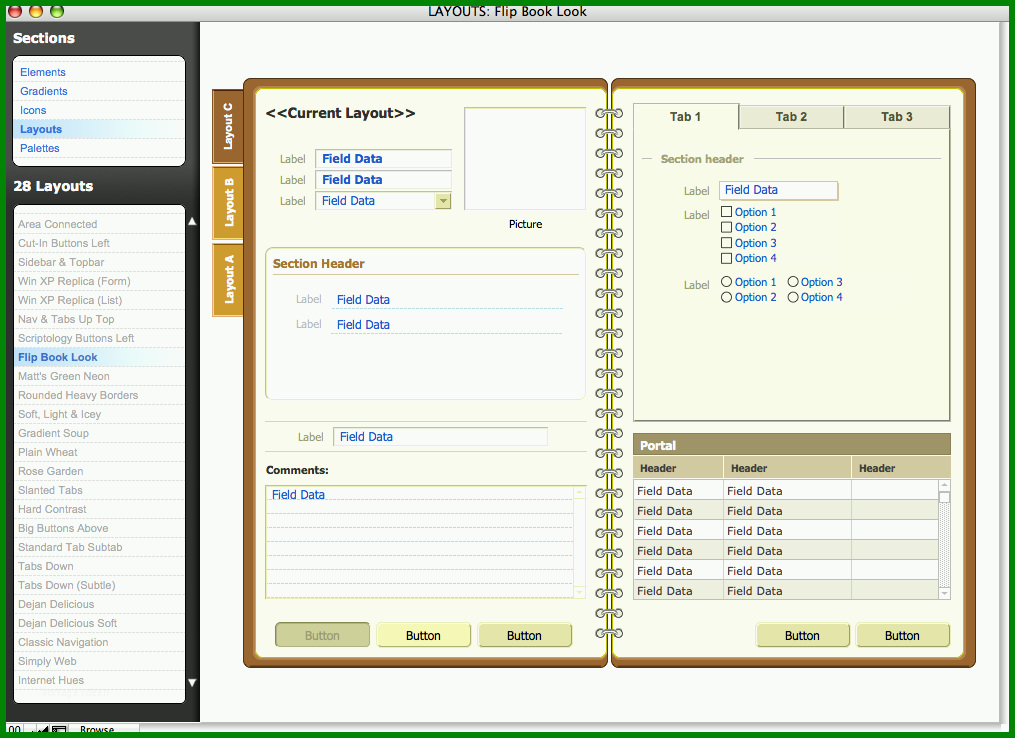This screenshot has height=738, width=1015.
Task: Select the Option 4 radio button
Action: 793,297
